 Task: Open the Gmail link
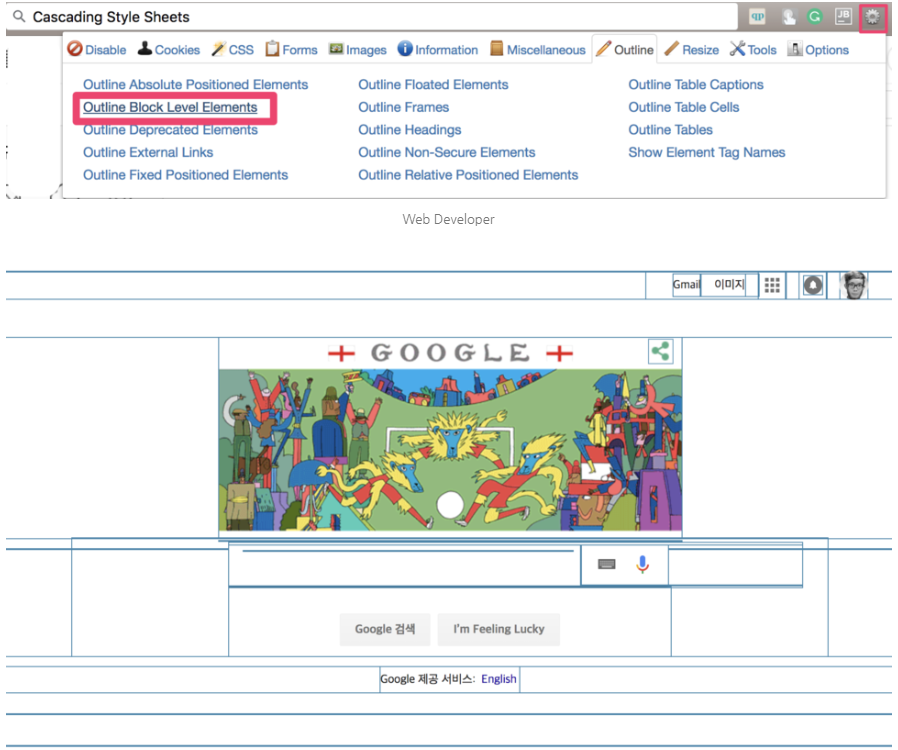click(x=686, y=285)
